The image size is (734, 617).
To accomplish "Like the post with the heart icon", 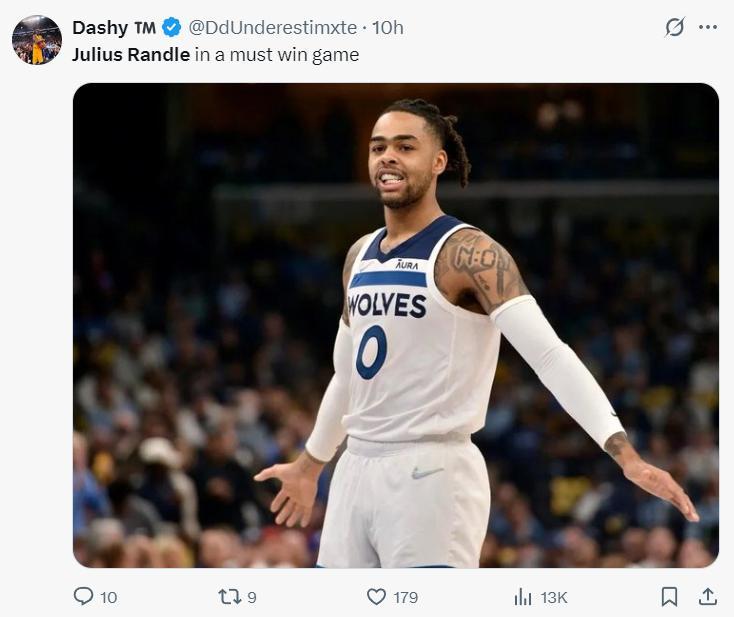I will coord(376,596).
